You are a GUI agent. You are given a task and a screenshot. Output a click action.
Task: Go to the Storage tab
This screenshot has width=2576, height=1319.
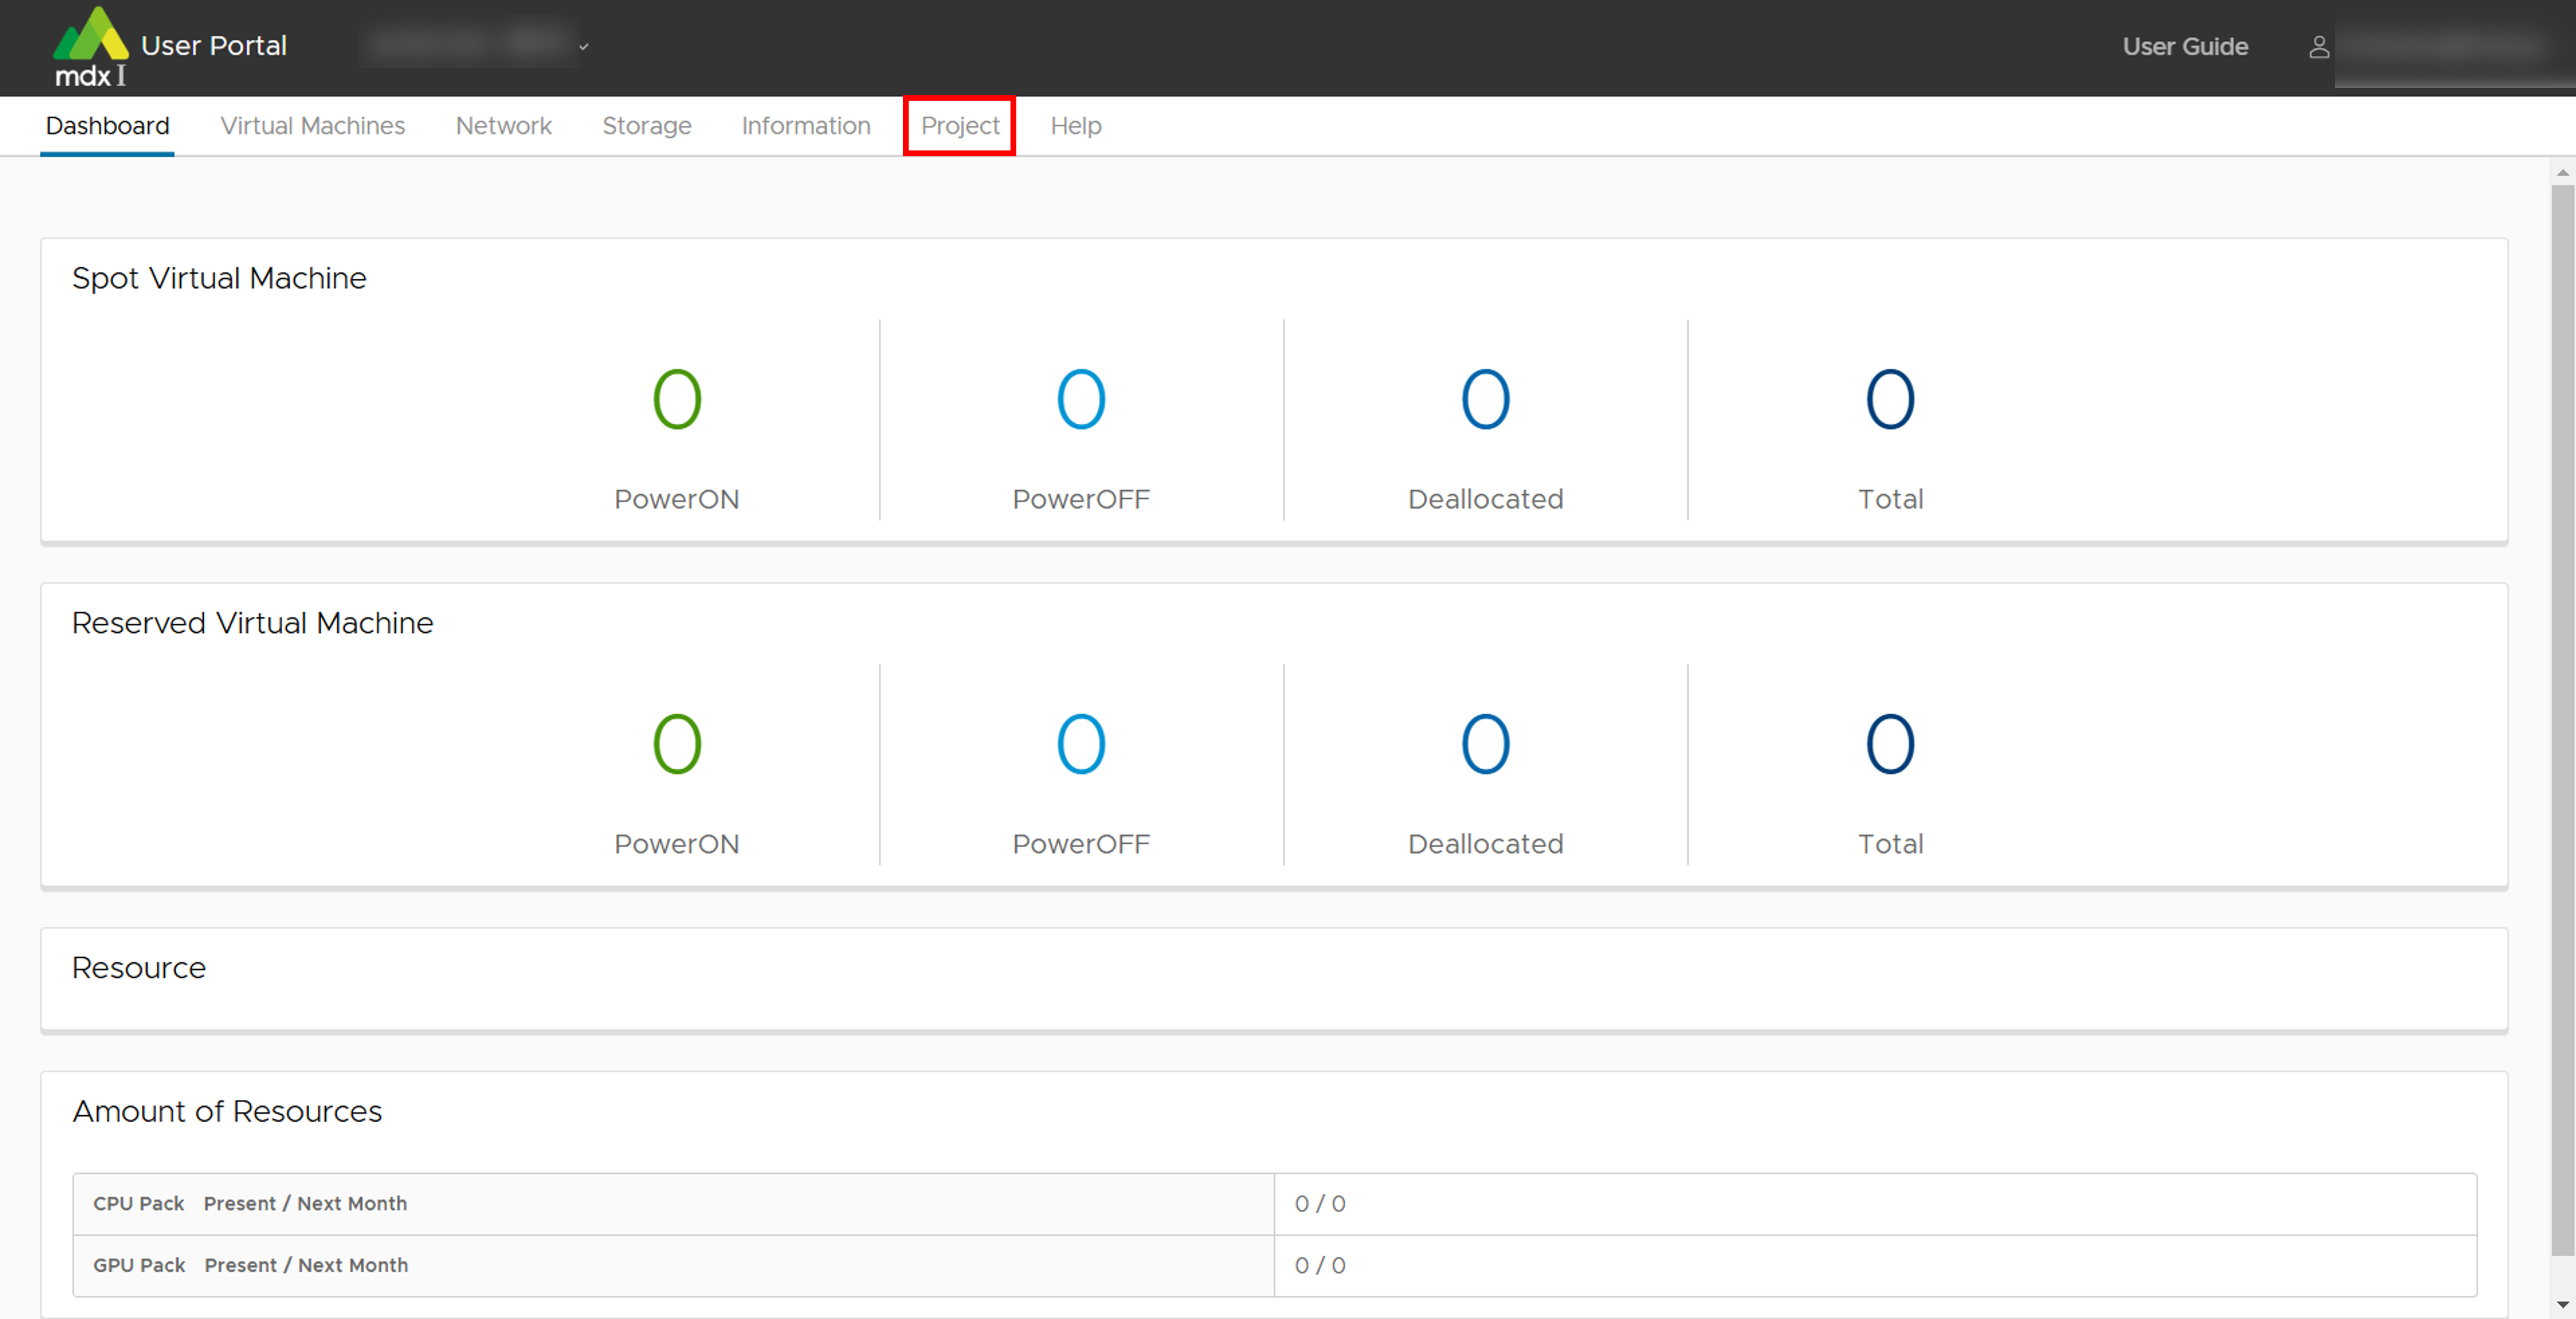tap(646, 126)
